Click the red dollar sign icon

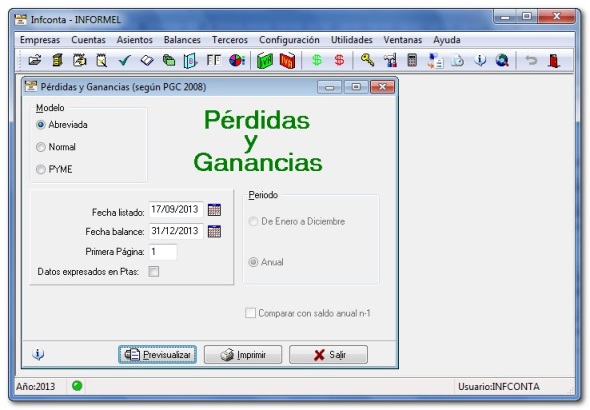[339, 60]
